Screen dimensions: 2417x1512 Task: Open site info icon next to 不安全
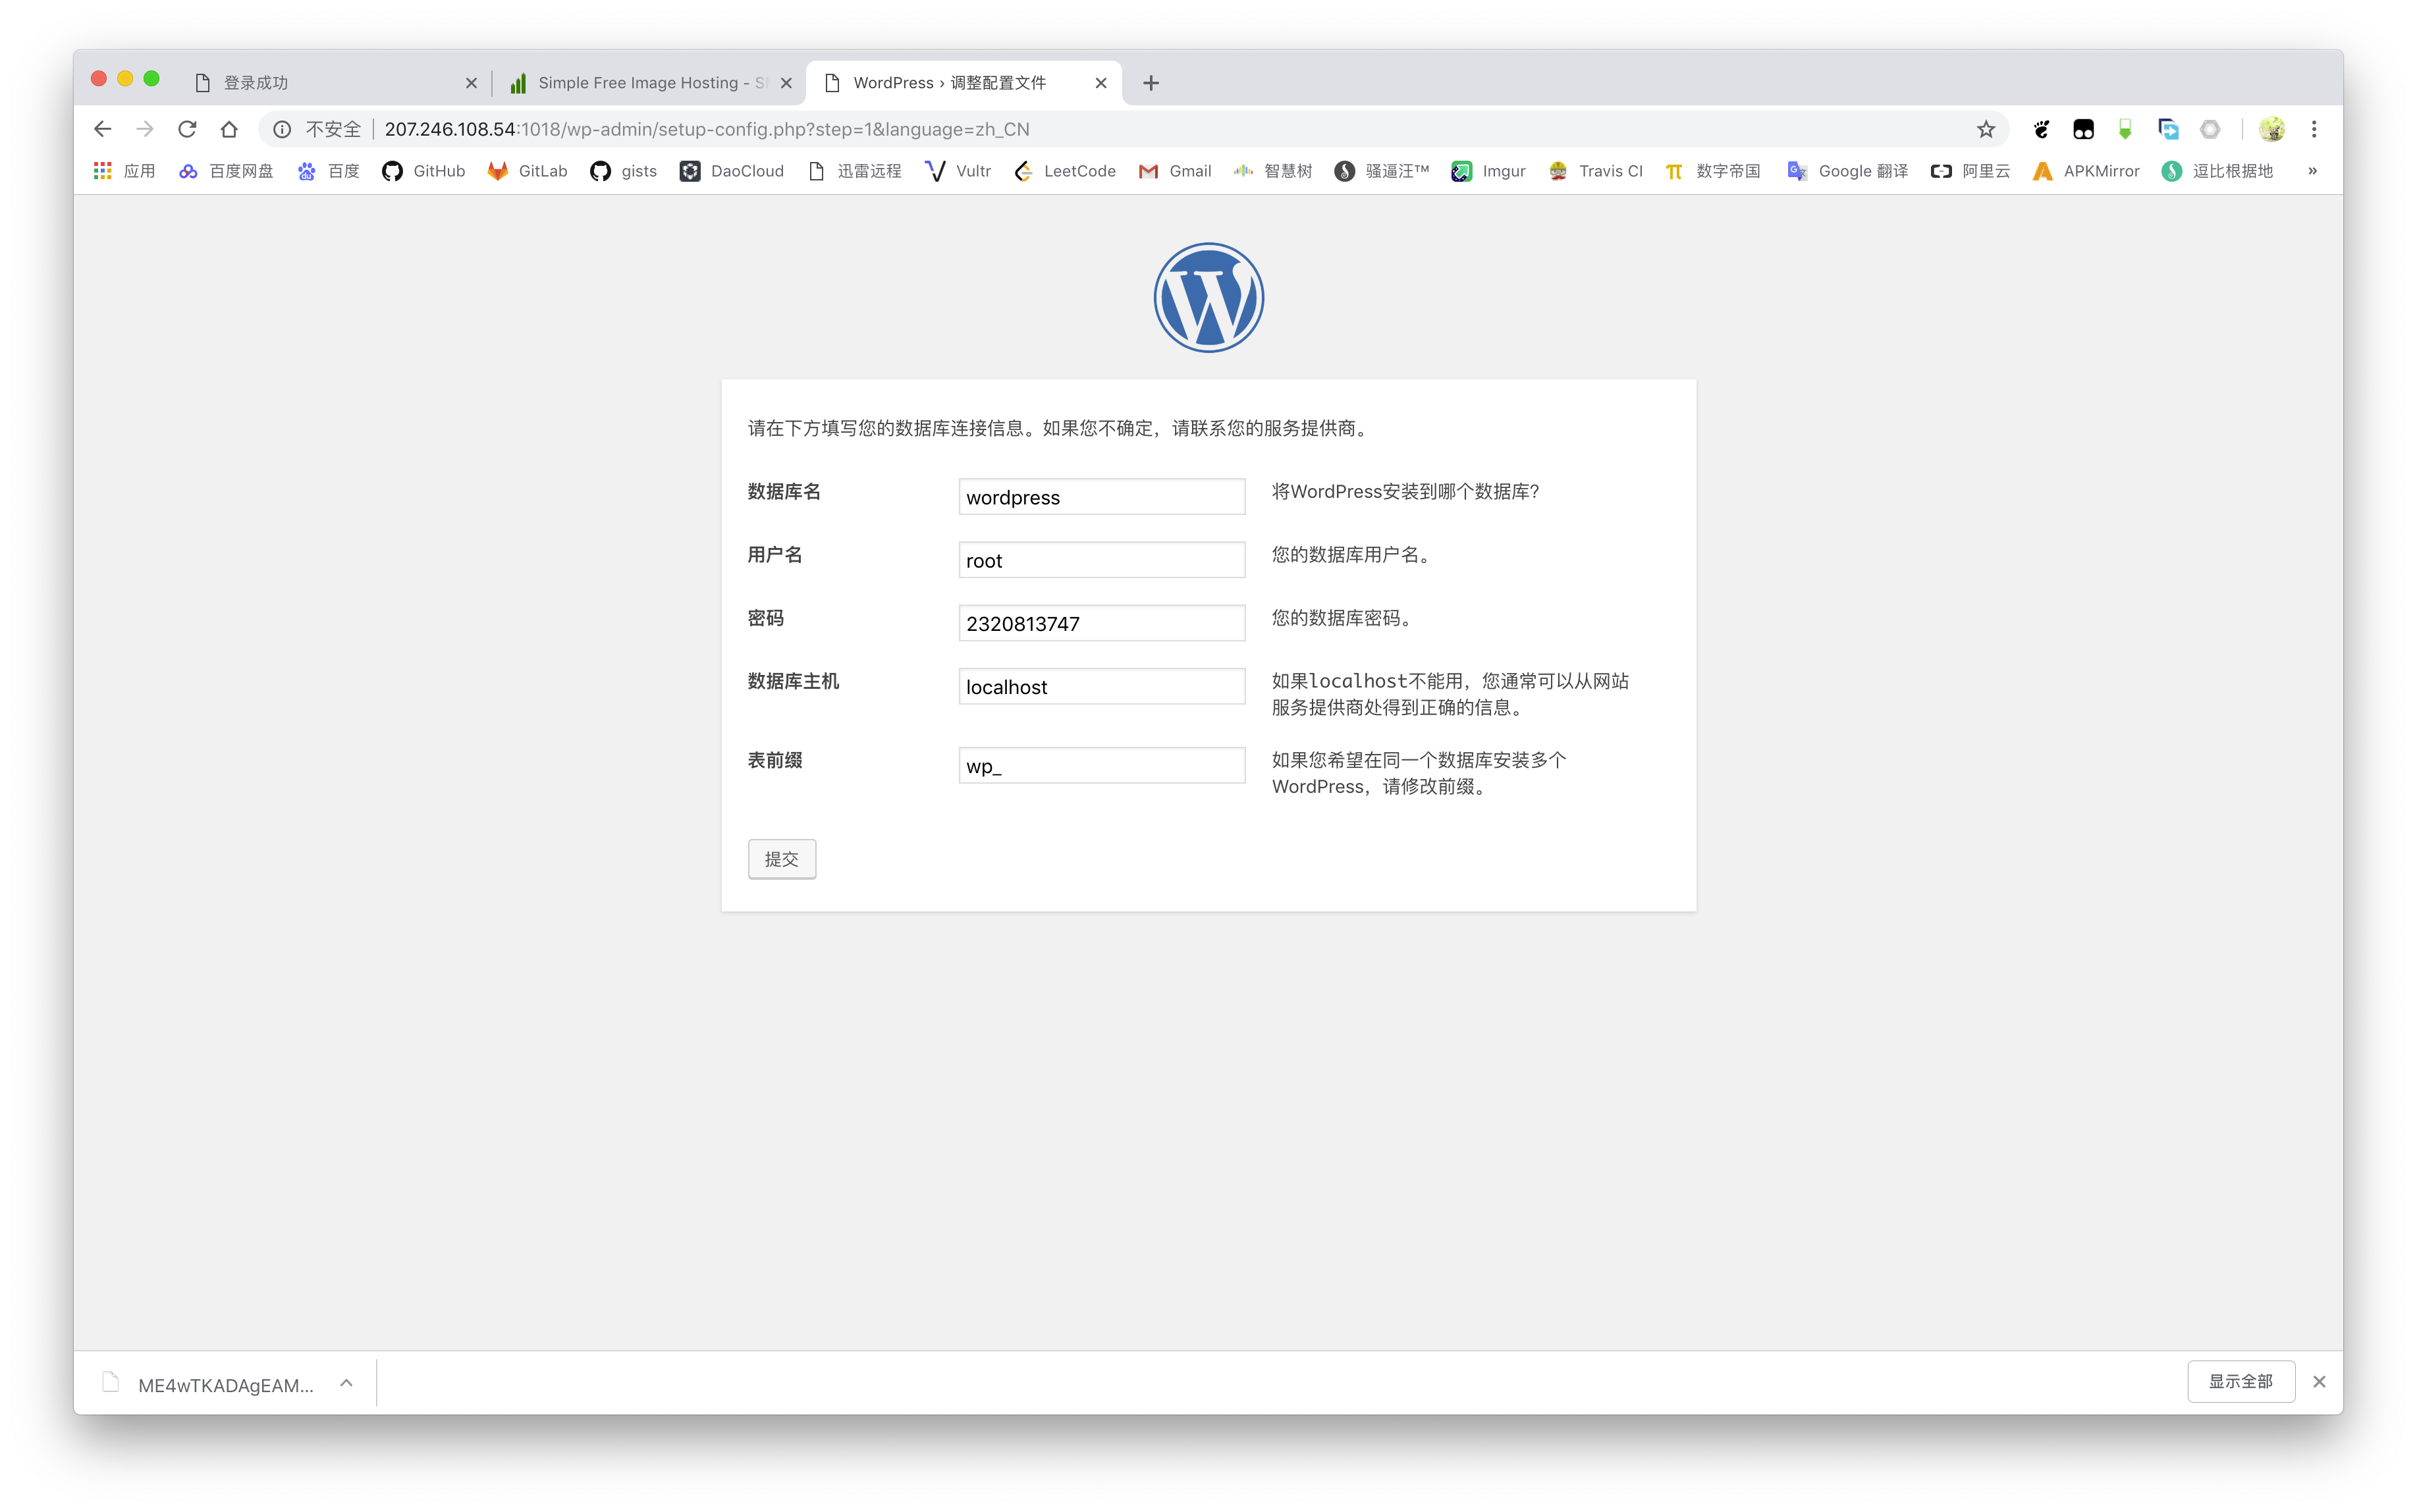coord(282,129)
